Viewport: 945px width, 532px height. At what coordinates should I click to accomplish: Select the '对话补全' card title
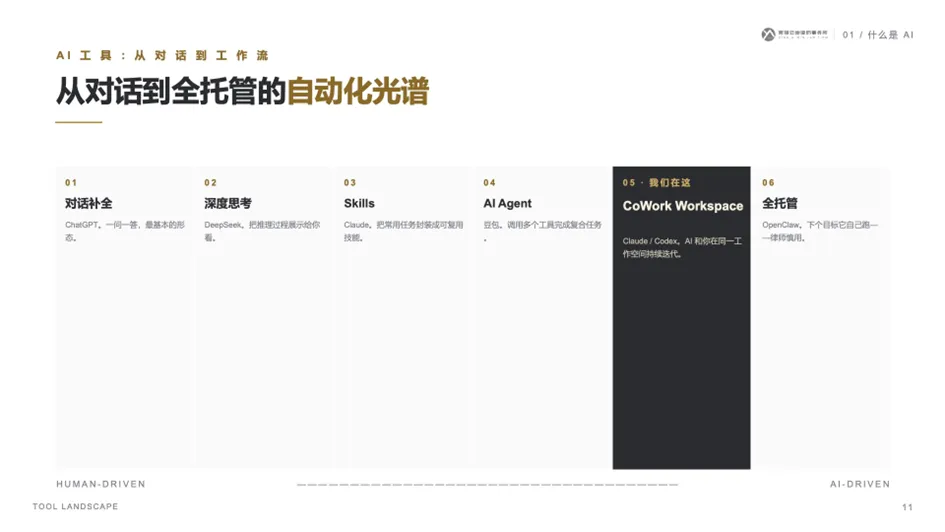(x=89, y=204)
